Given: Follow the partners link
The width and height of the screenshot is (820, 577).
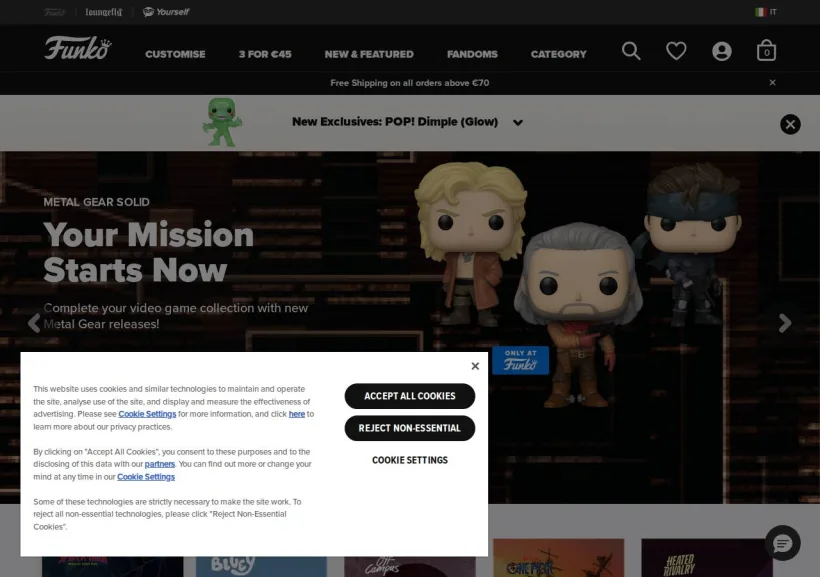Looking at the screenshot, I should [x=160, y=464].
